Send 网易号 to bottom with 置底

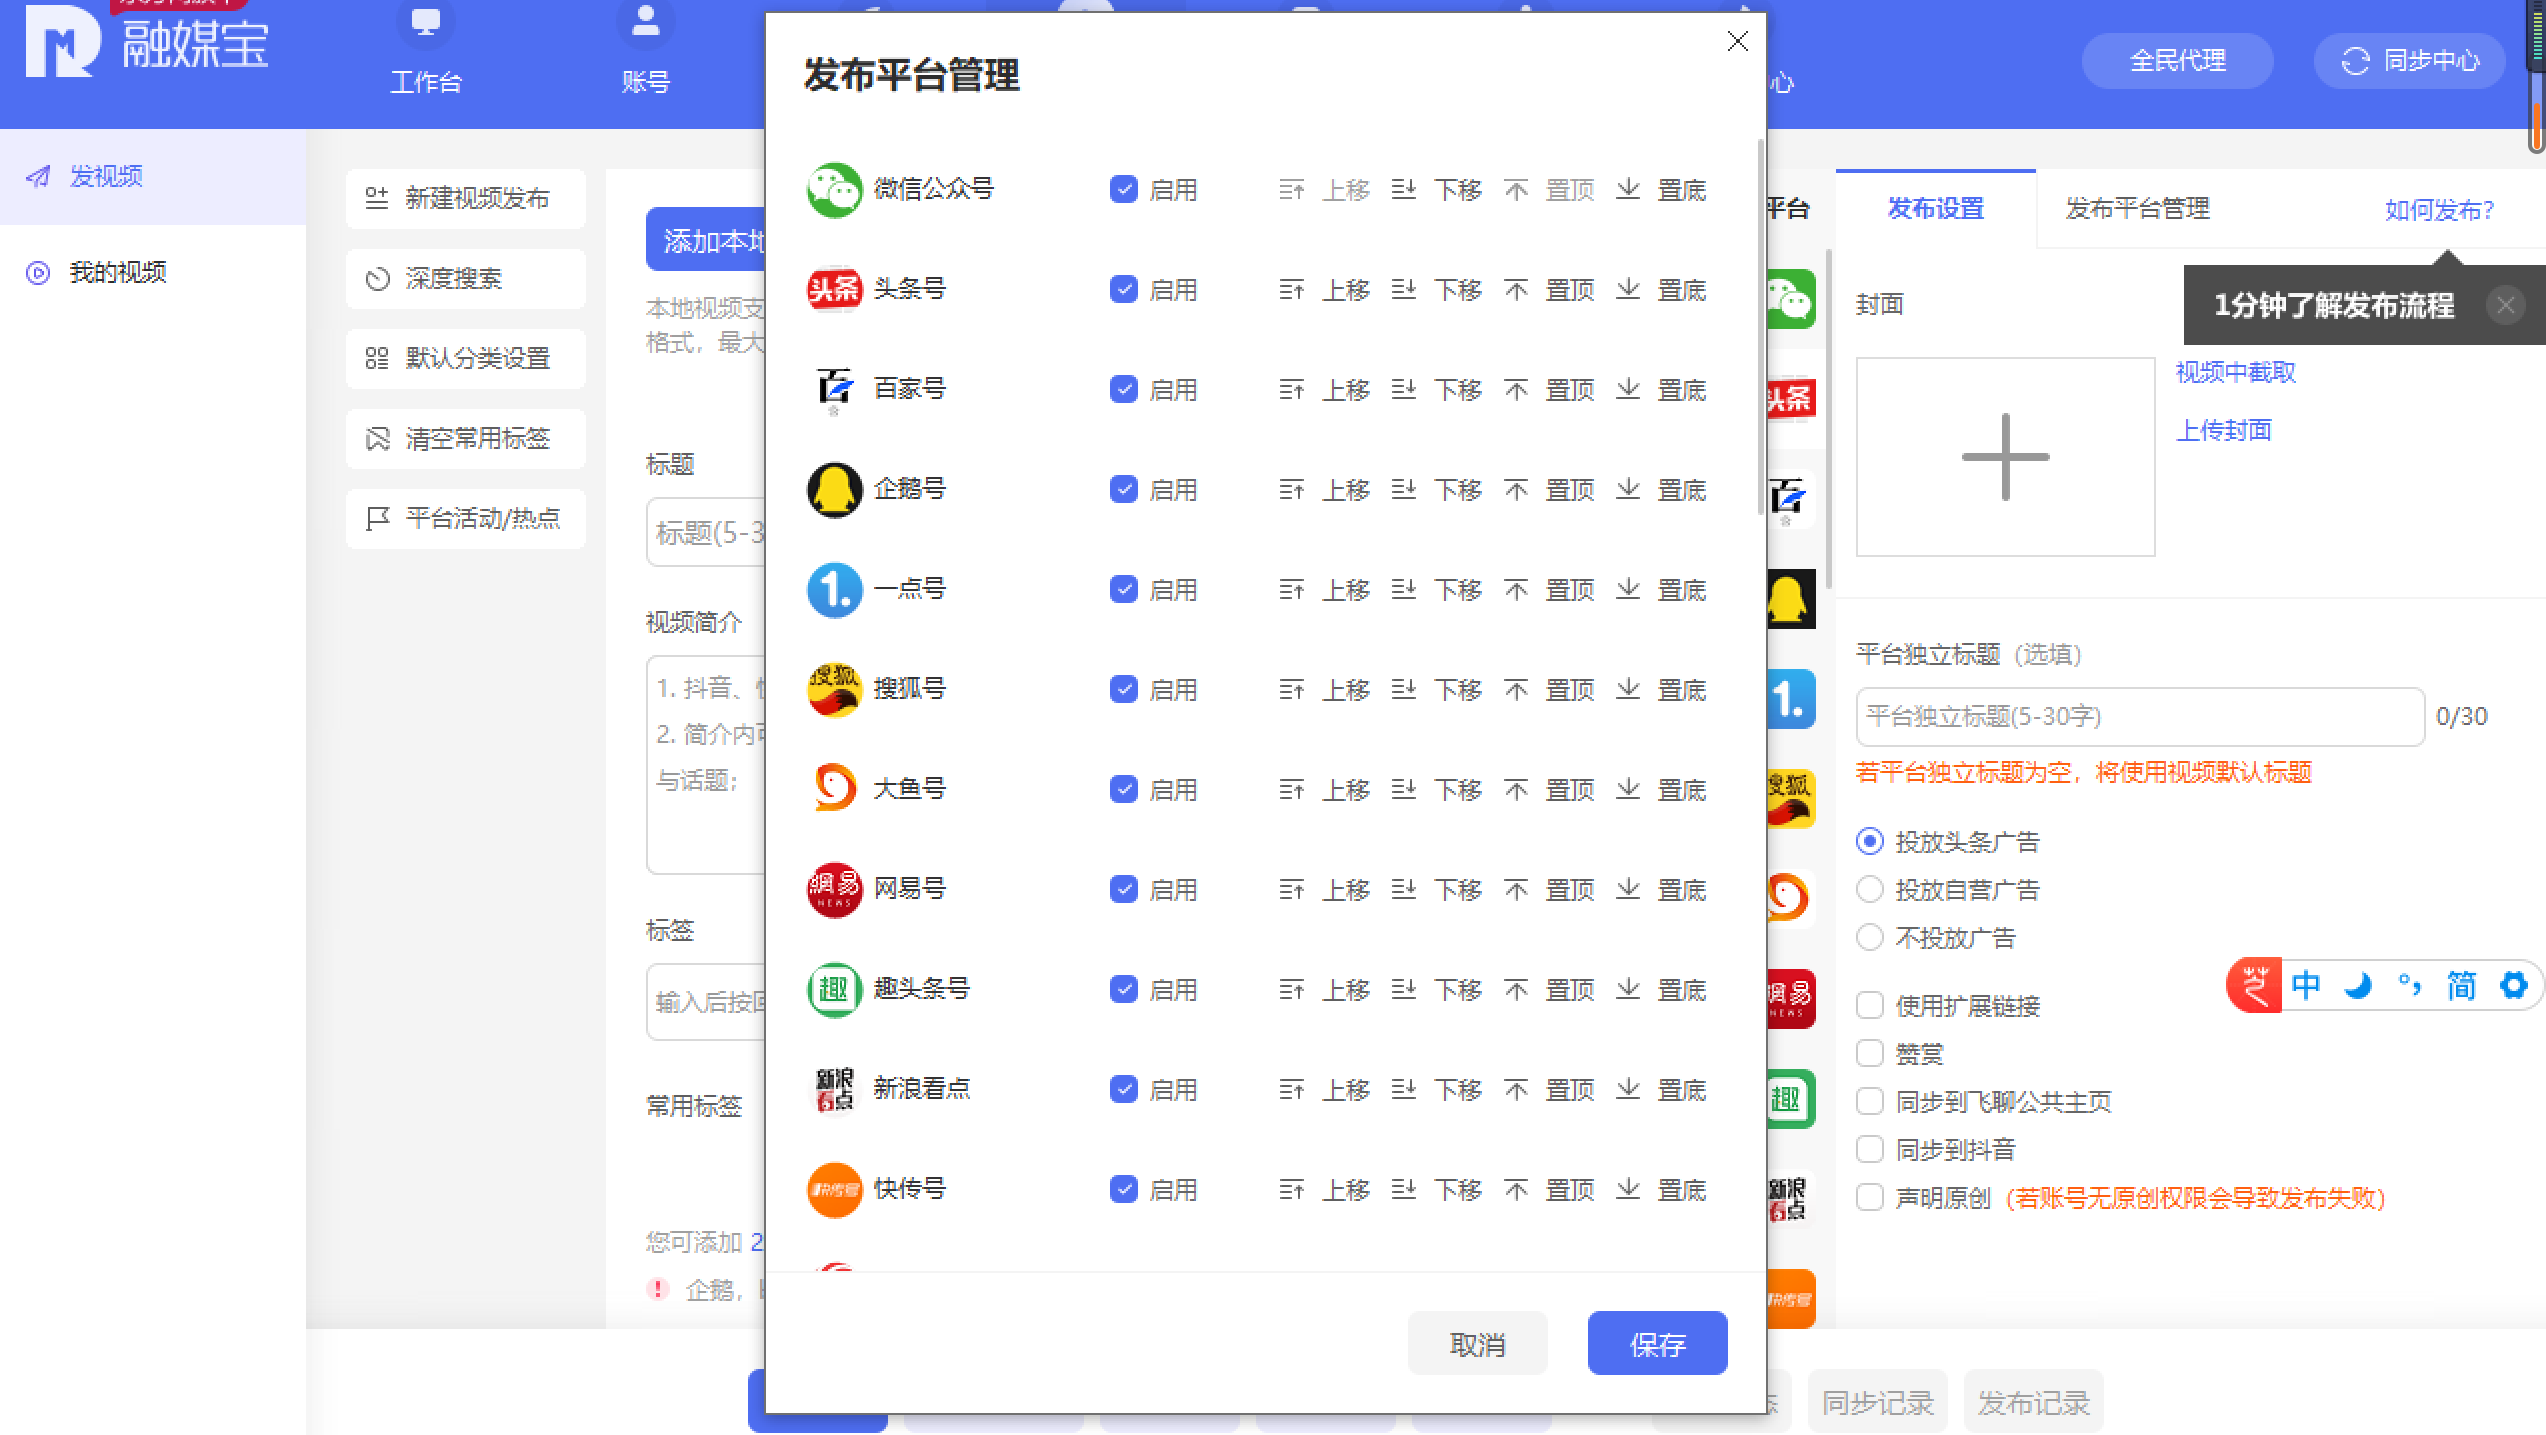tap(1661, 890)
